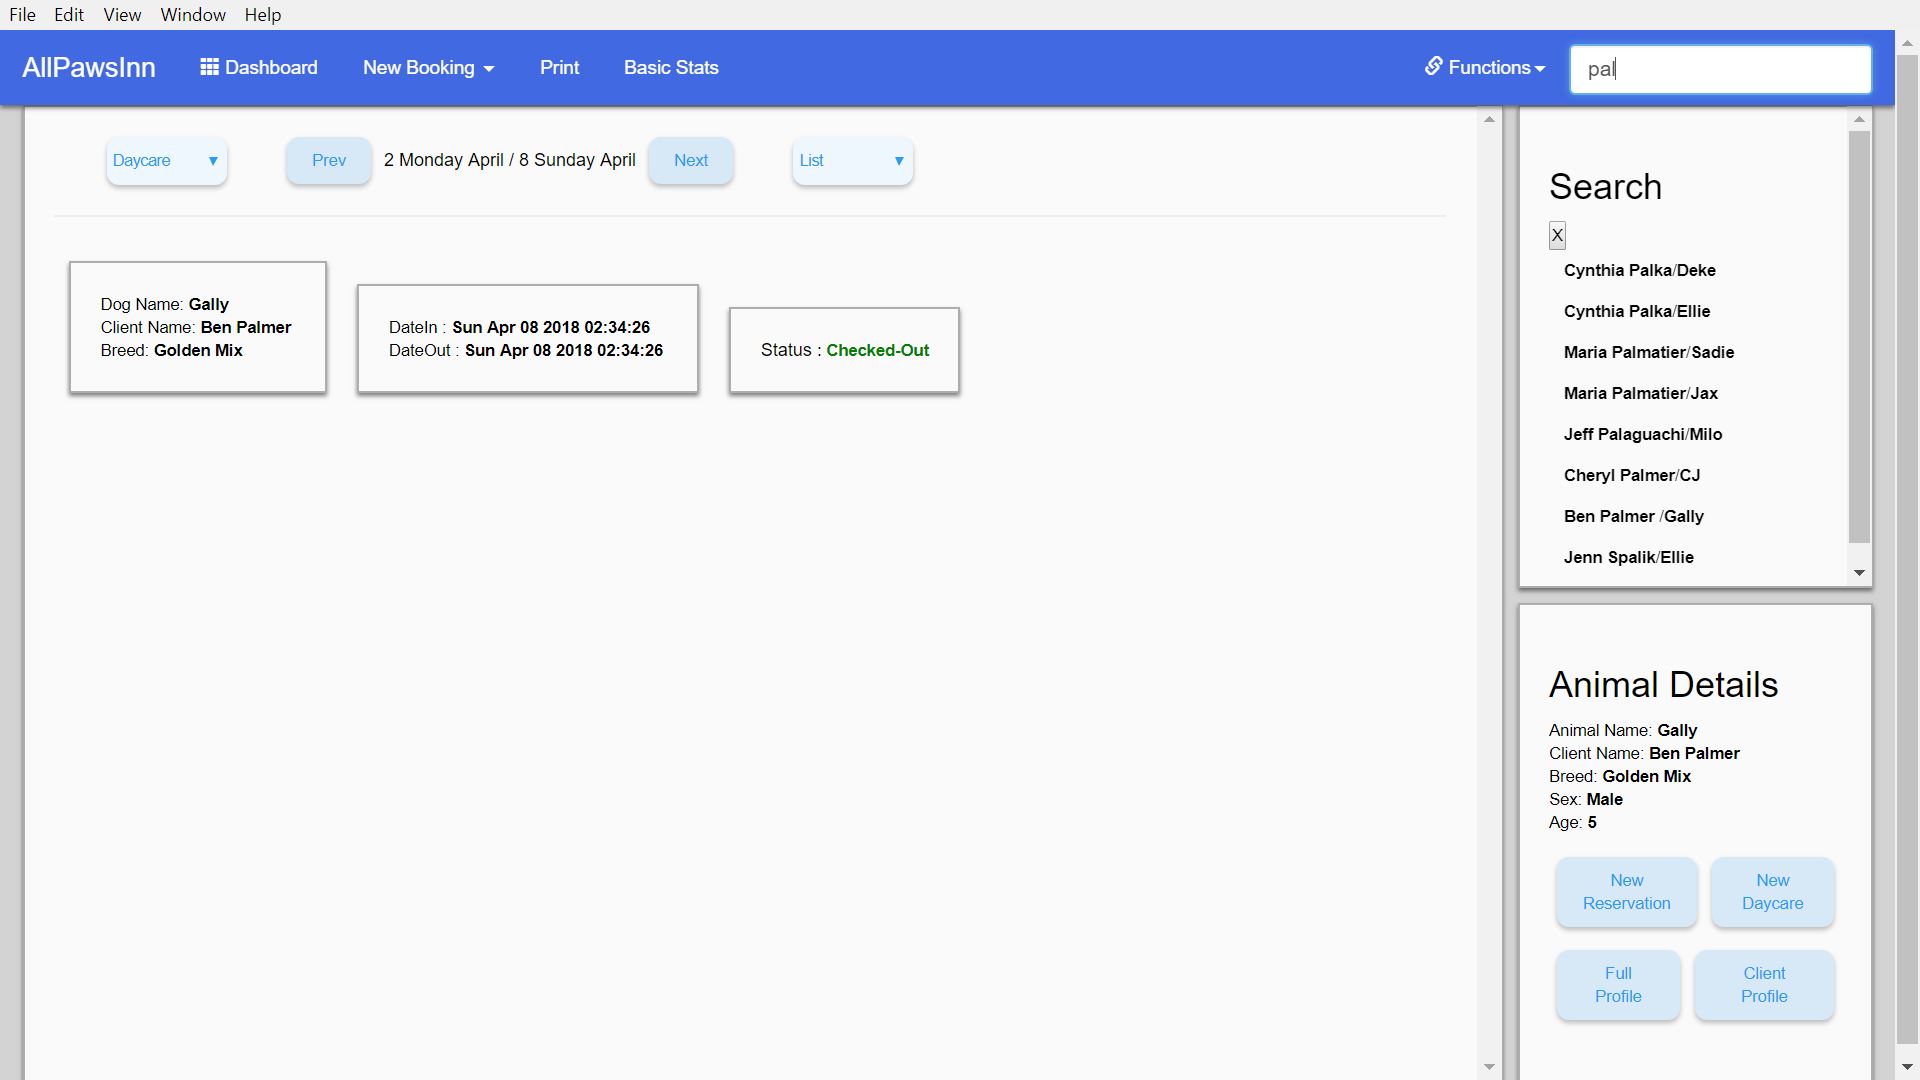The height and width of the screenshot is (1080, 1920).
Task: Open the List view dropdown
Action: click(852, 161)
